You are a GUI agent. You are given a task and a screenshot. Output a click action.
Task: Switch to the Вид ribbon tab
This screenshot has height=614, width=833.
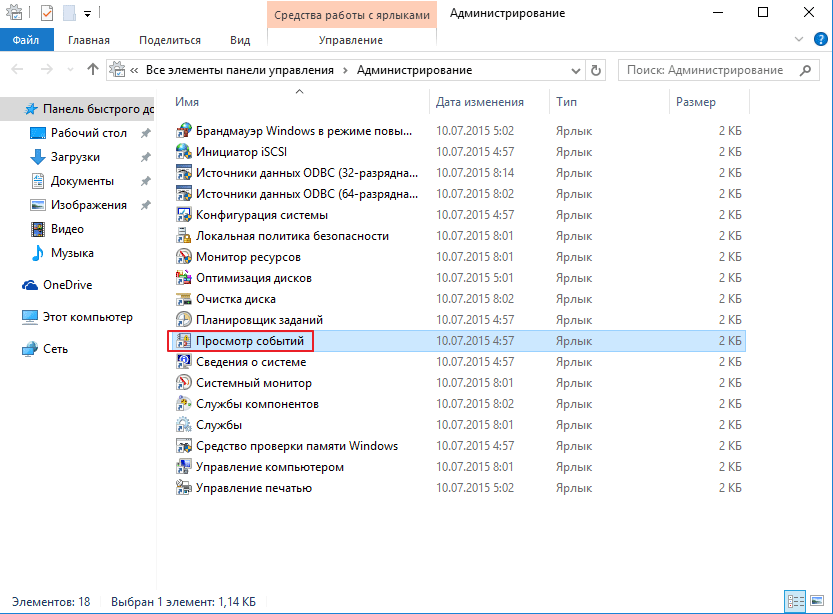[240, 40]
